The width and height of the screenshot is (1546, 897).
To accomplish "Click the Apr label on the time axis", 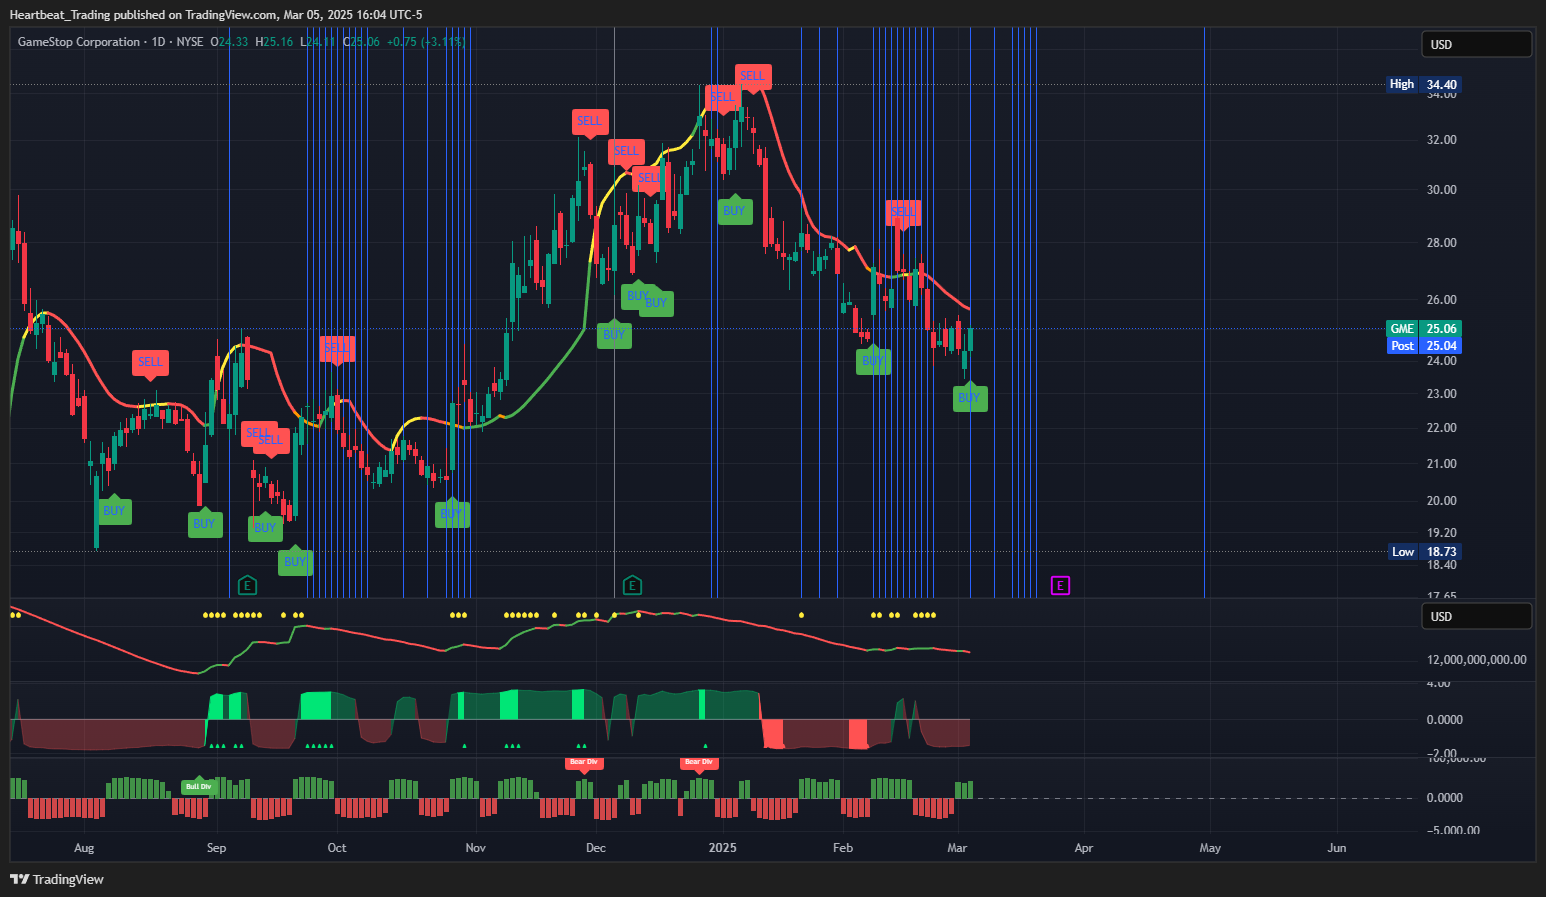I will pos(1083,848).
